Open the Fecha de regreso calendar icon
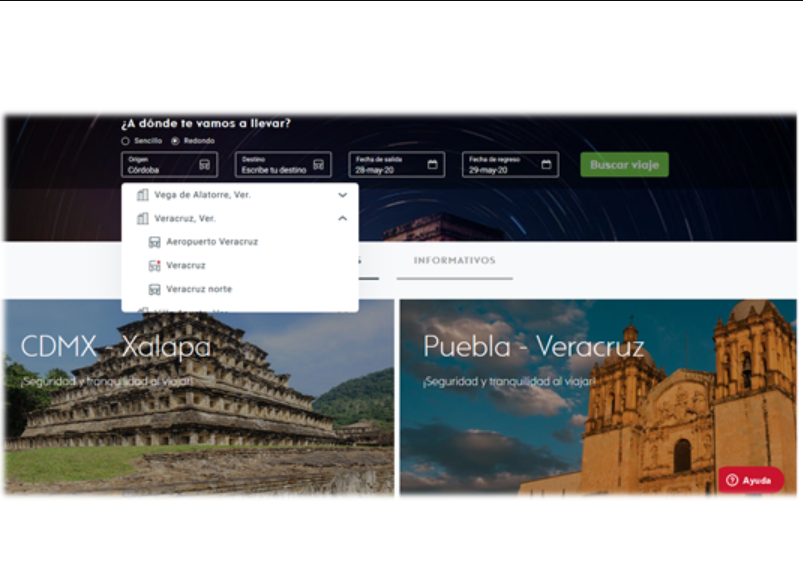Screen dimensions: 803x575 pos(546,164)
